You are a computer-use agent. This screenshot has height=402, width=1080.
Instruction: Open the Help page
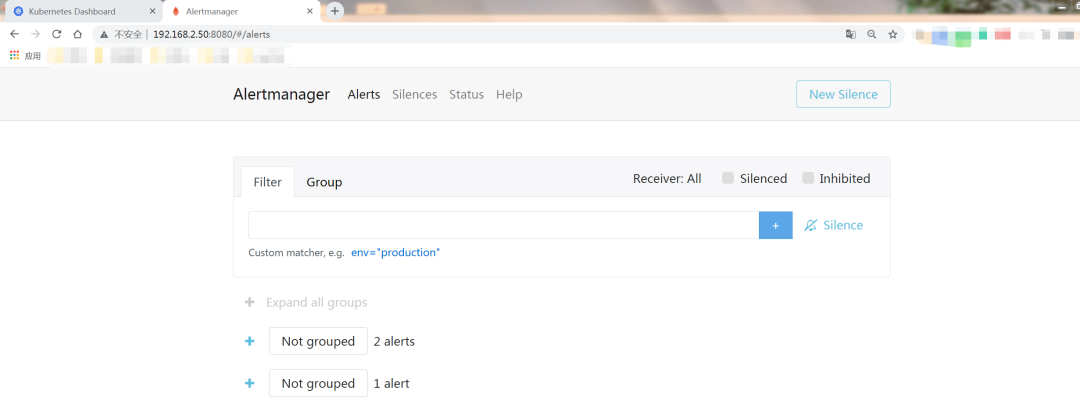click(x=509, y=94)
